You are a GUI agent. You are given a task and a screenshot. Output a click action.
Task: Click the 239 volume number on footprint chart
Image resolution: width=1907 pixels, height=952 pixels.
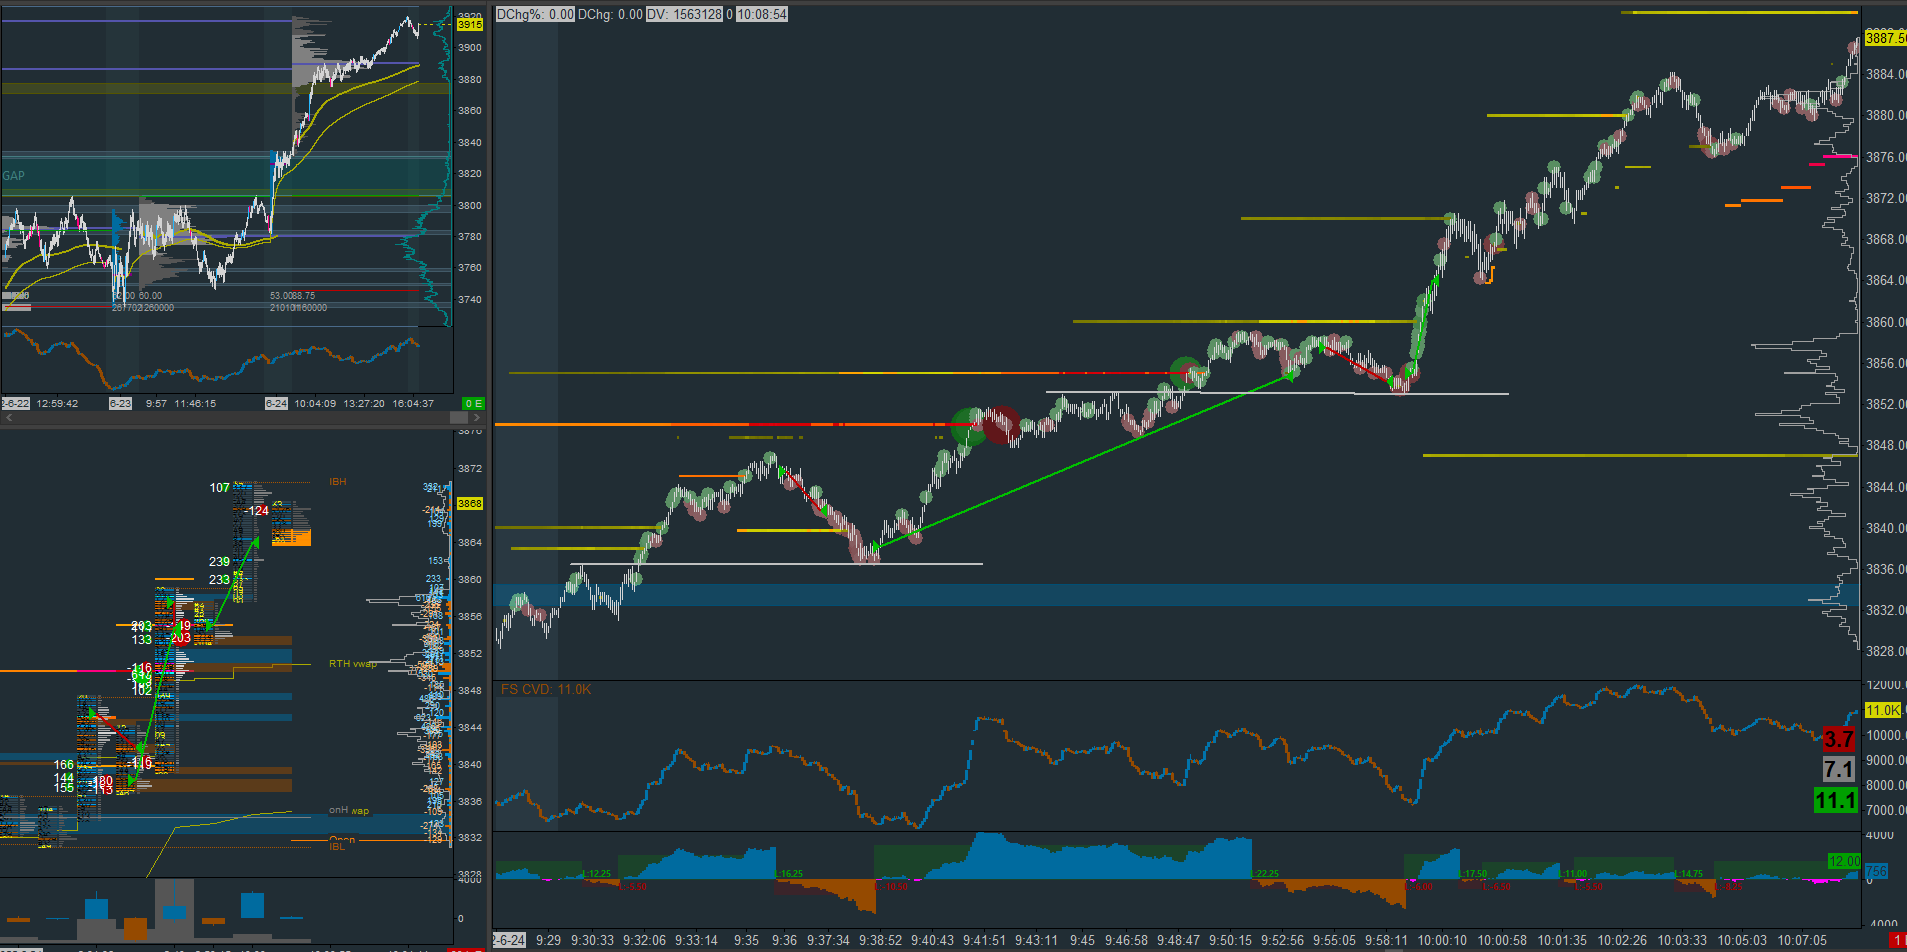pos(219,562)
